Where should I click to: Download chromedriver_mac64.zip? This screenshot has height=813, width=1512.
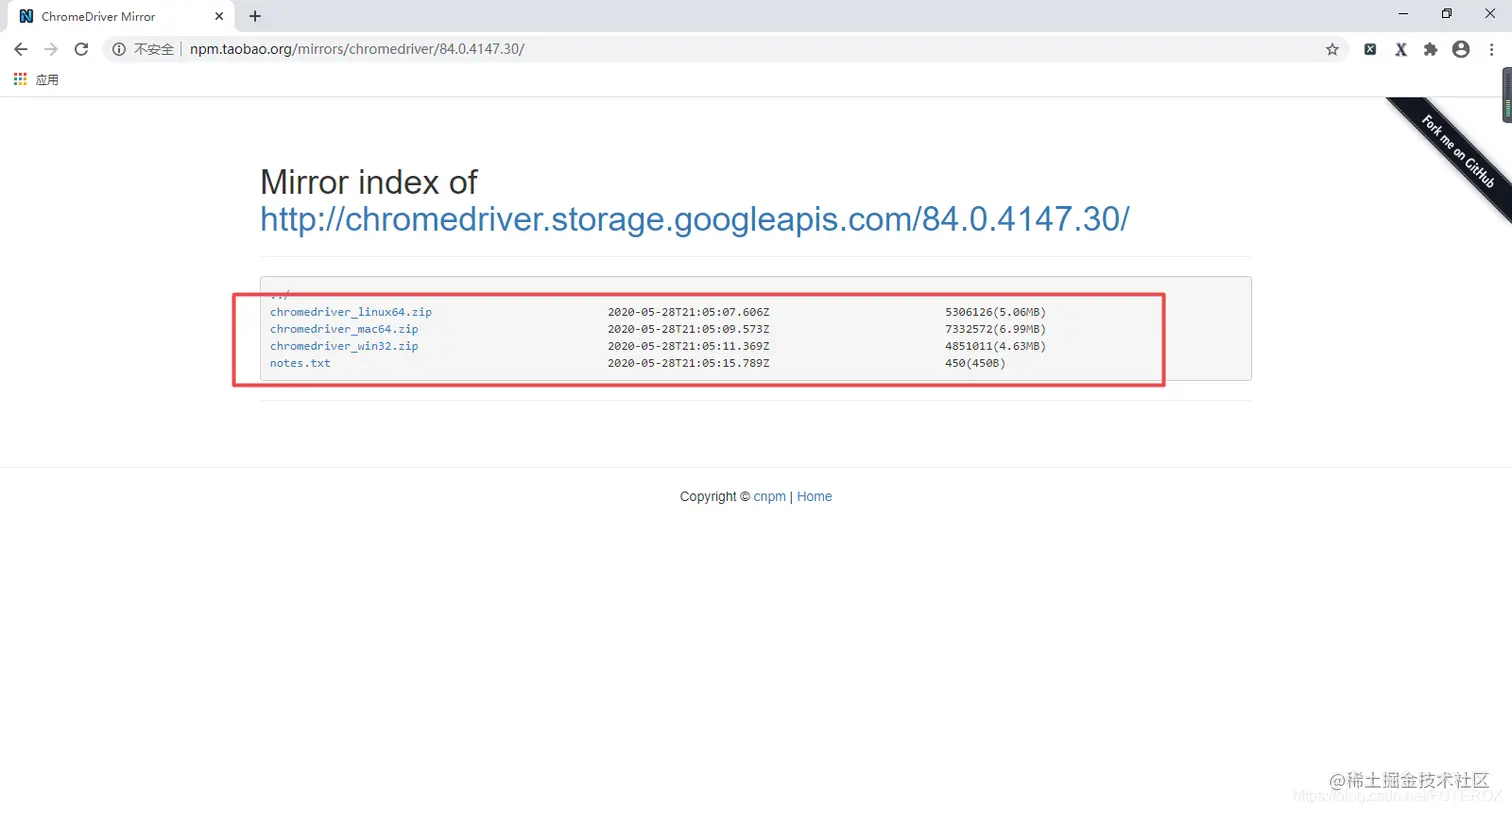click(344, 329)
